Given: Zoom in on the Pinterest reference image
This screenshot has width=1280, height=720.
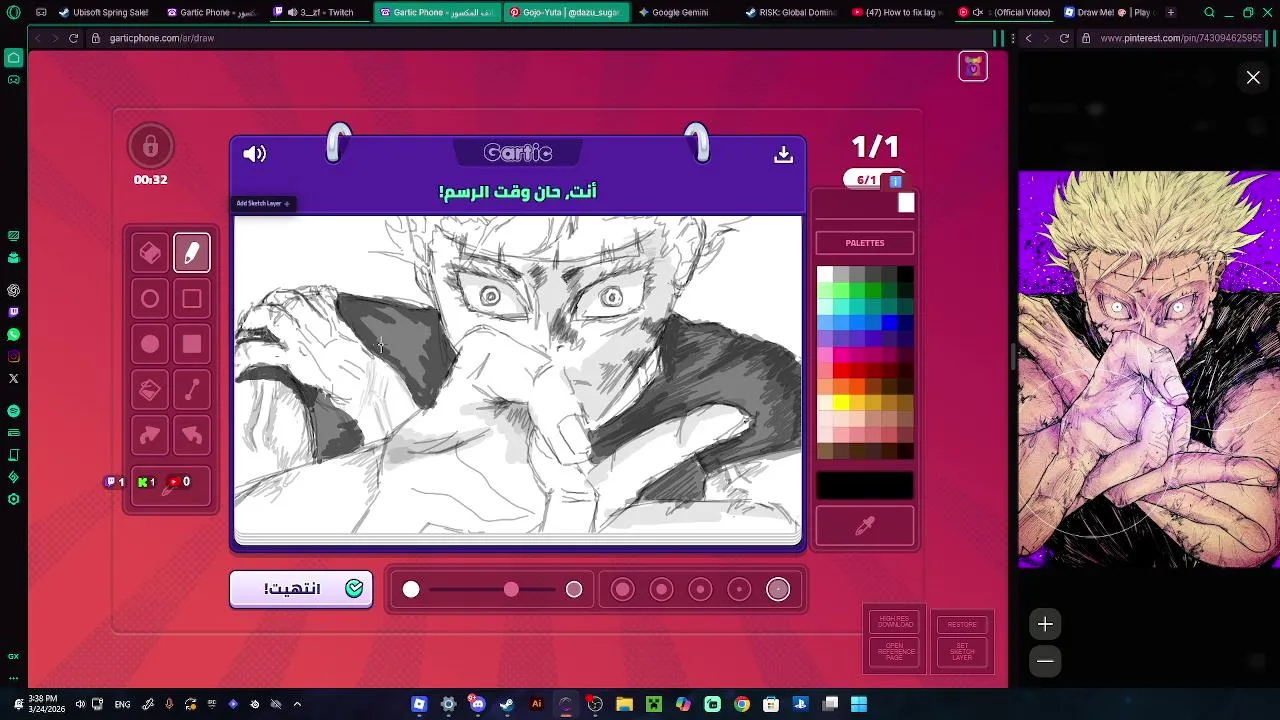Looking at the screenshot, I should (x=1045, y=624).
